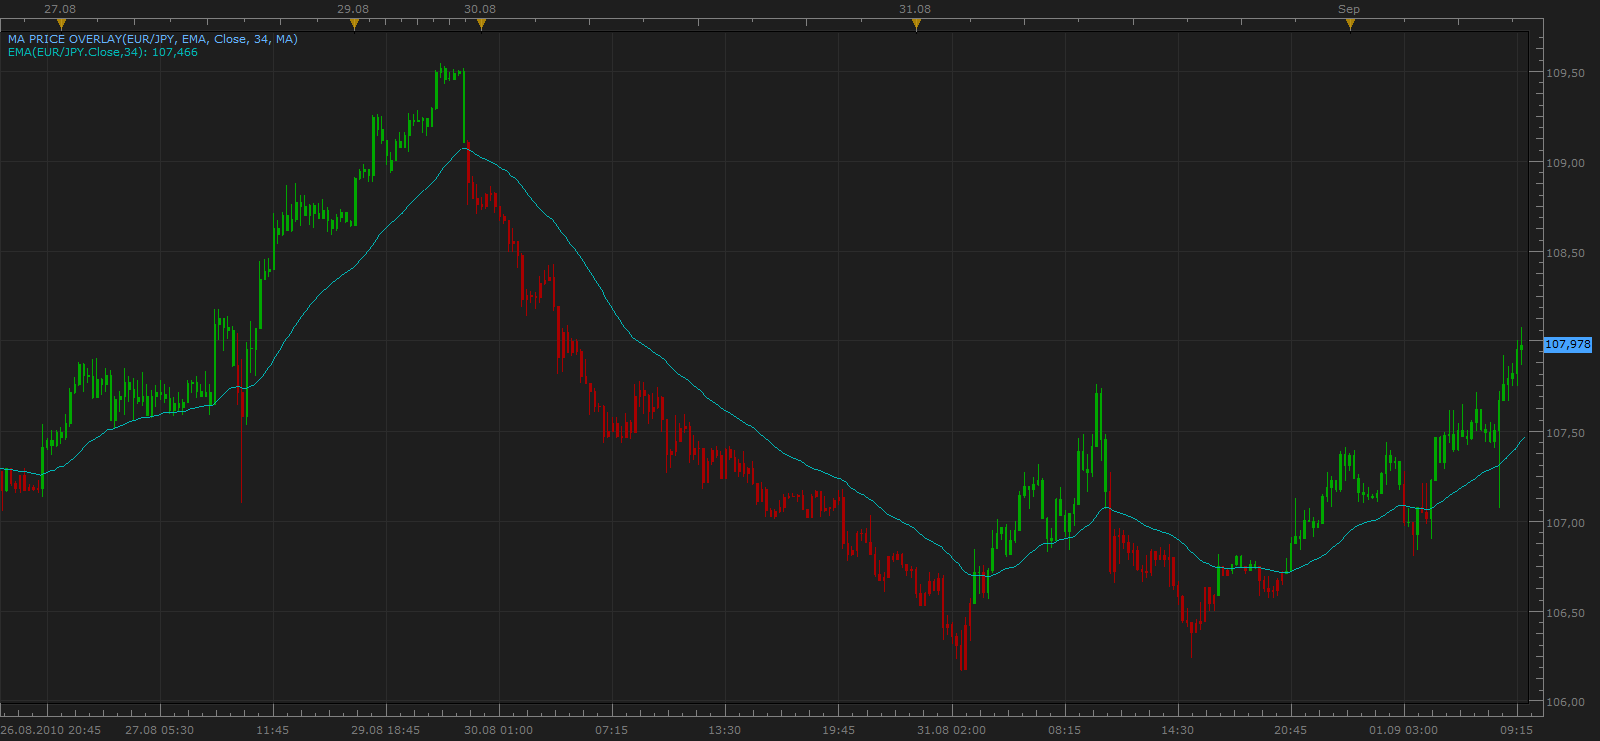1600x741 pixels.
Task: Select the MA PRICE OVERLAY indicator title
Action: 153,39
